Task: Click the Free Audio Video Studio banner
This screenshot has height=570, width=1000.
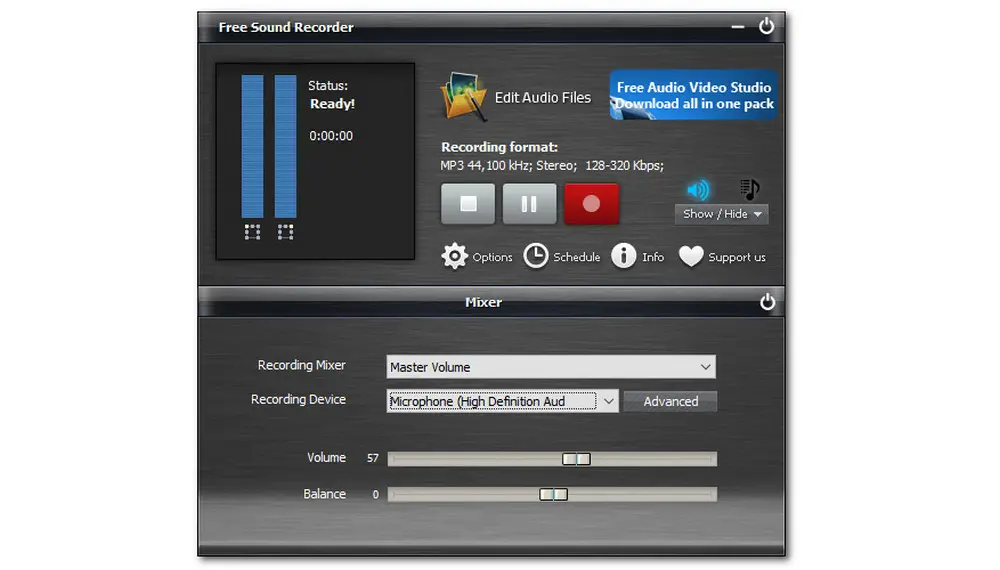Action: click(x=694, y=96)
